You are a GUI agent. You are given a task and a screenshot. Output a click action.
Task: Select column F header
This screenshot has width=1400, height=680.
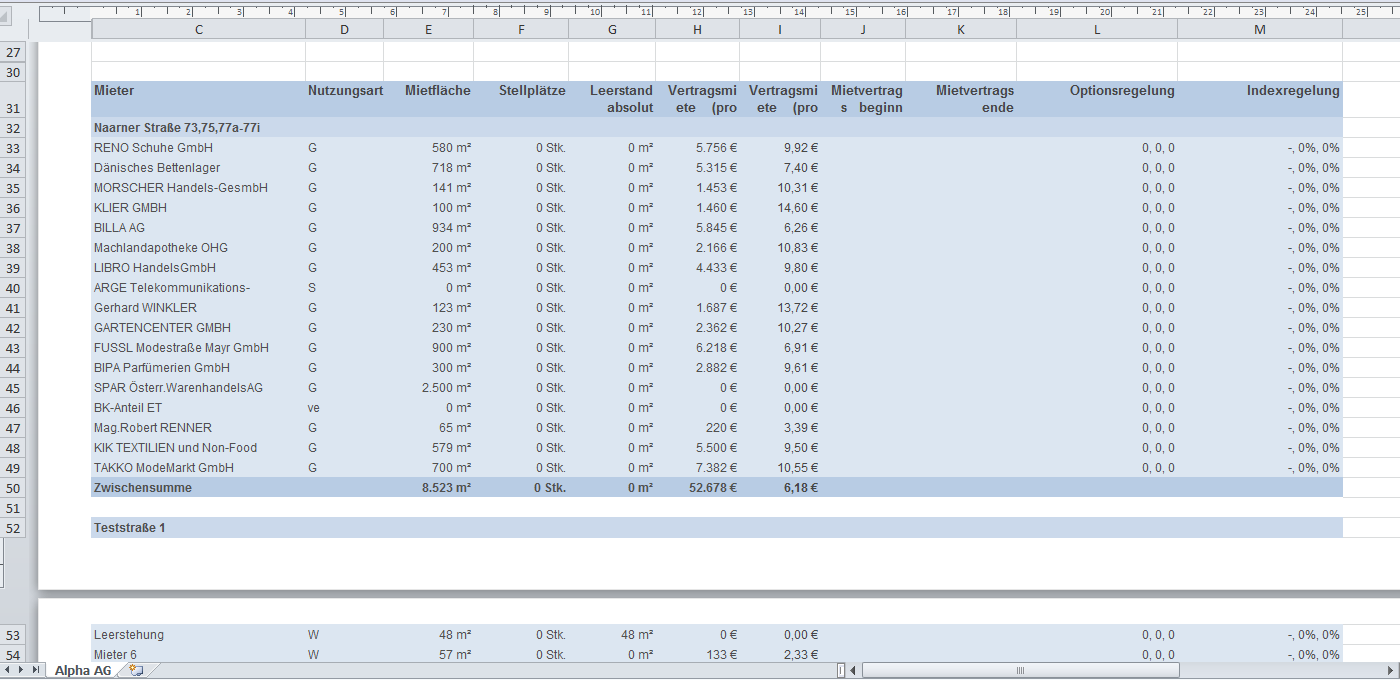[x=521, y=30]
